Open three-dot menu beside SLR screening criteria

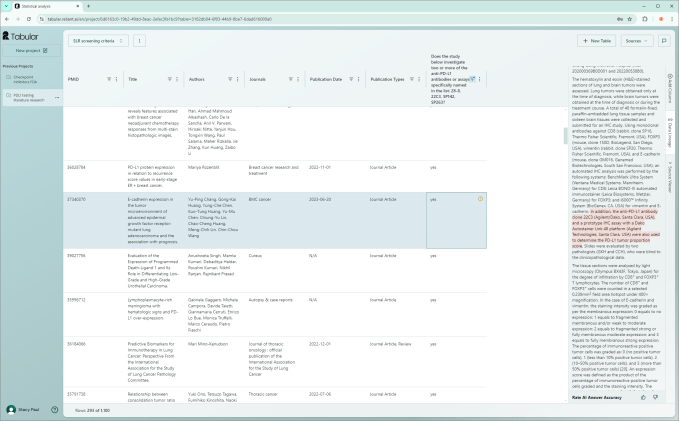click(139, 41)
